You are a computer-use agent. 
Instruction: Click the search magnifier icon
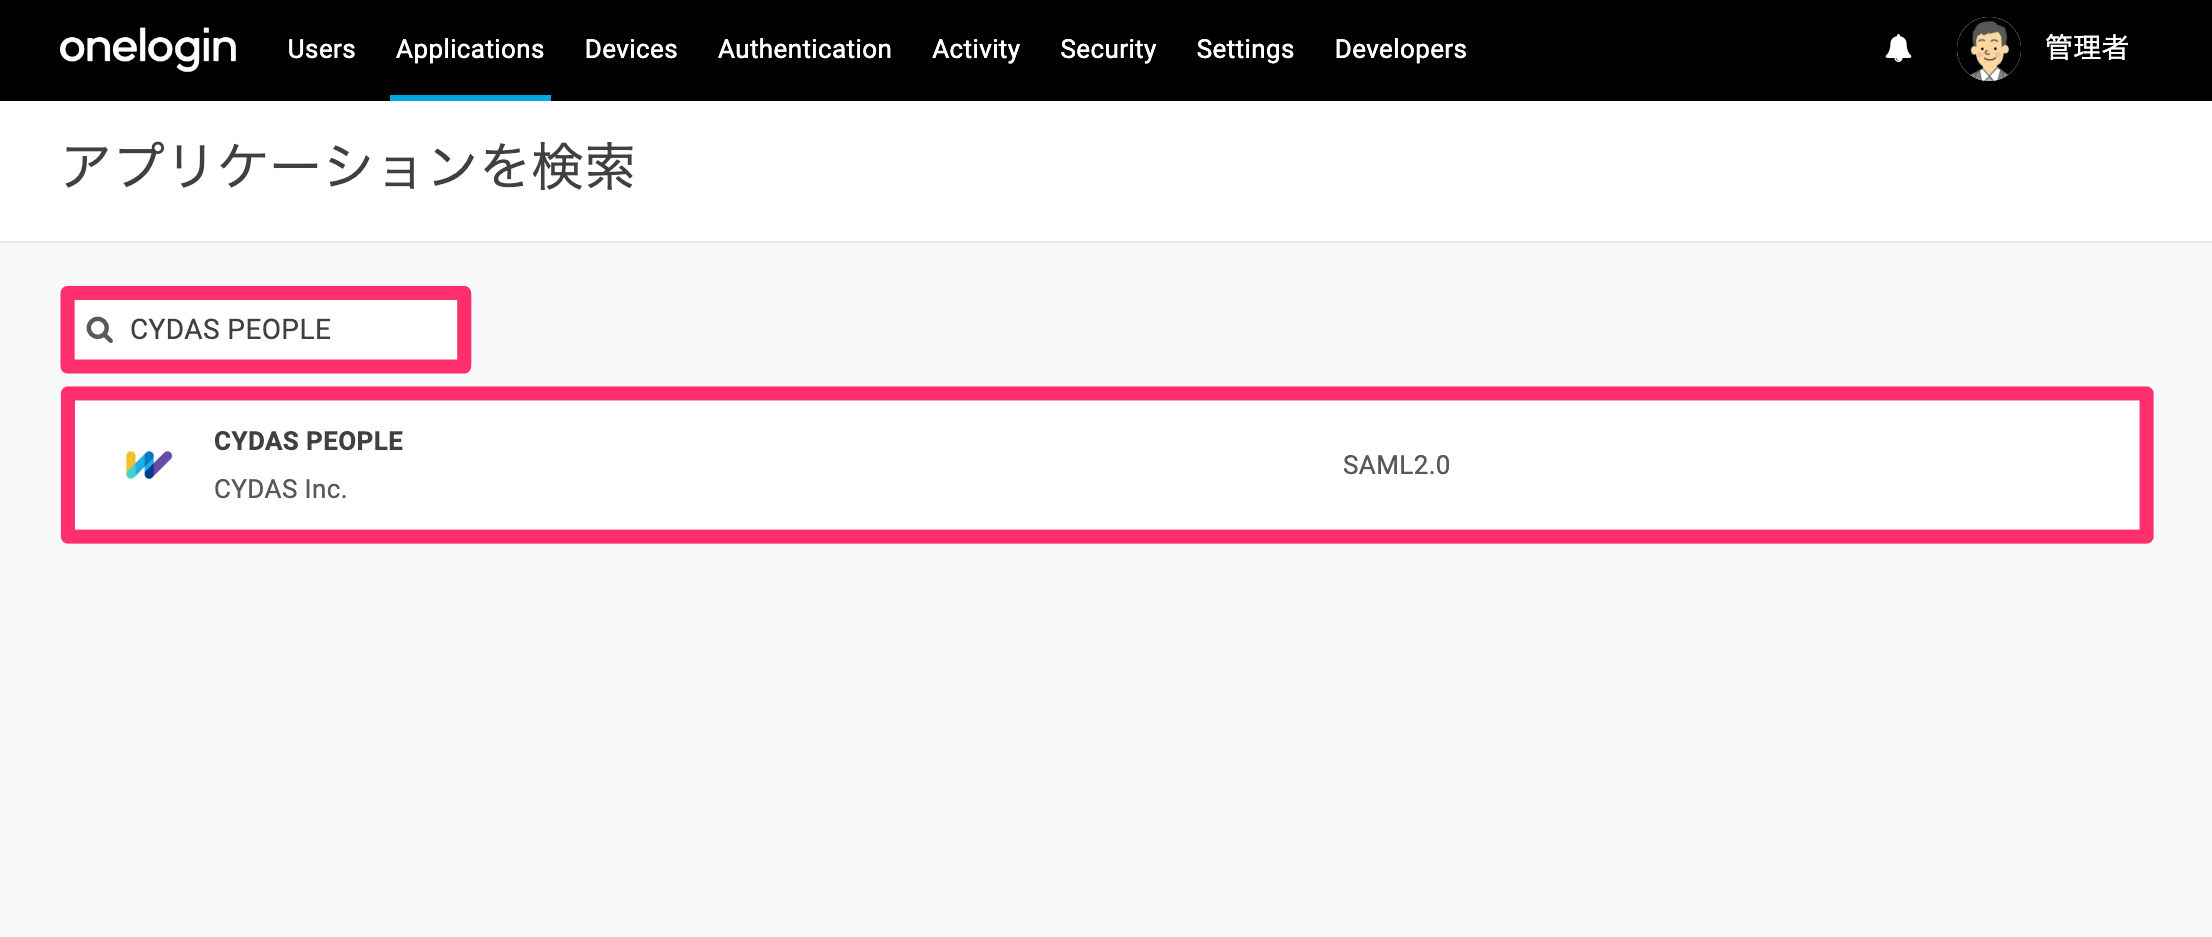tap(100, 329)
